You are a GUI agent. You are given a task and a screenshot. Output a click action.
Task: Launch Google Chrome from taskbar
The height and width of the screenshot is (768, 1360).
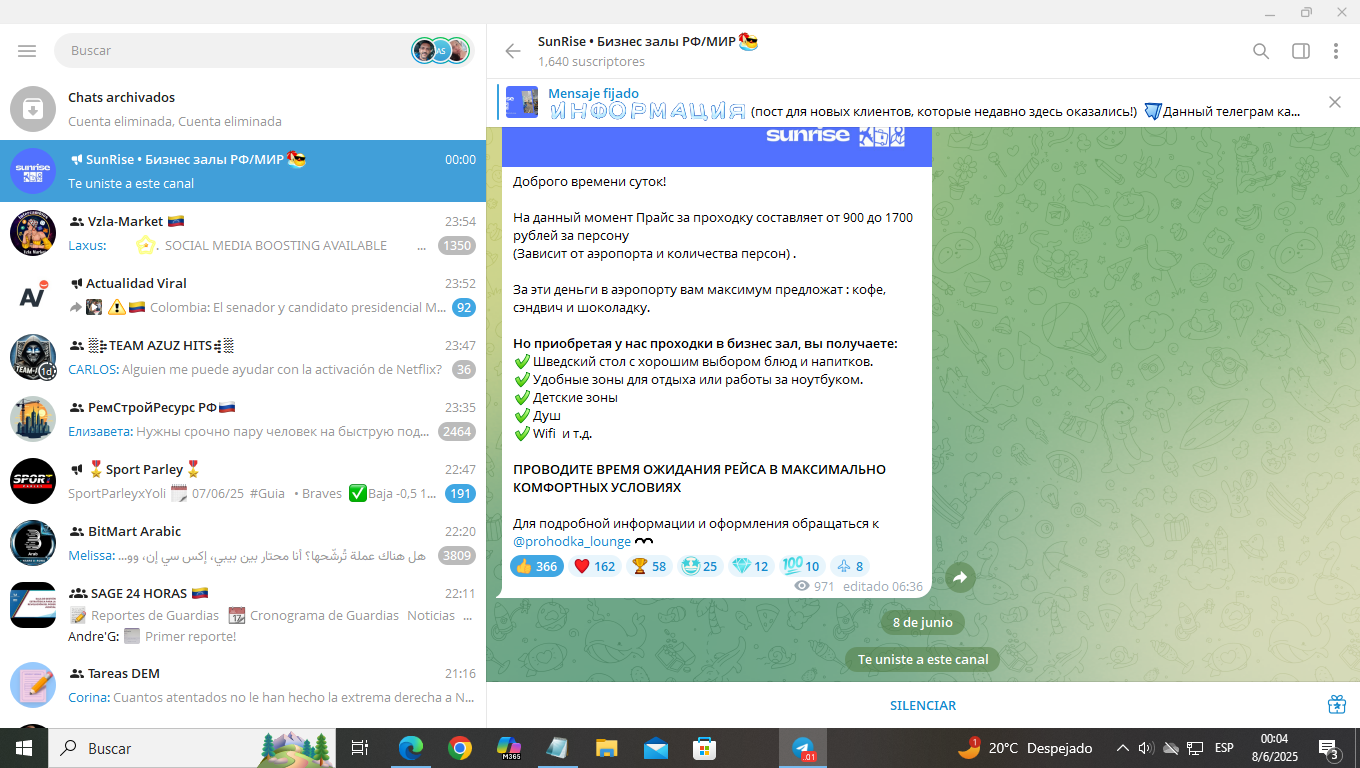coord(460,748)
